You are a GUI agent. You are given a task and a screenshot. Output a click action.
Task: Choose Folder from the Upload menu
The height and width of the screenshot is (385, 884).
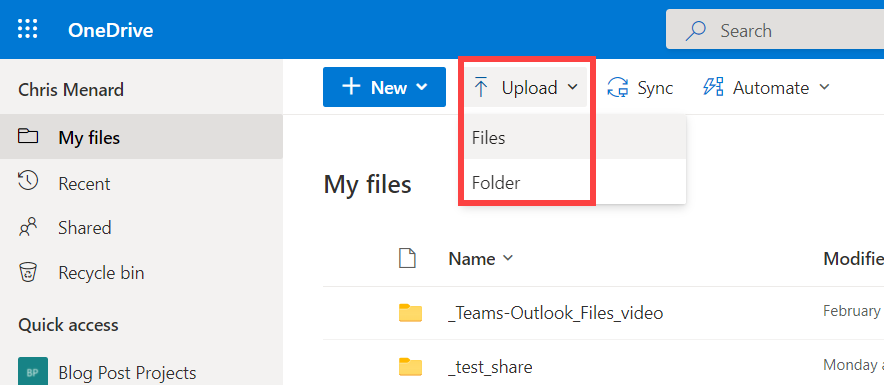point(574,182)
